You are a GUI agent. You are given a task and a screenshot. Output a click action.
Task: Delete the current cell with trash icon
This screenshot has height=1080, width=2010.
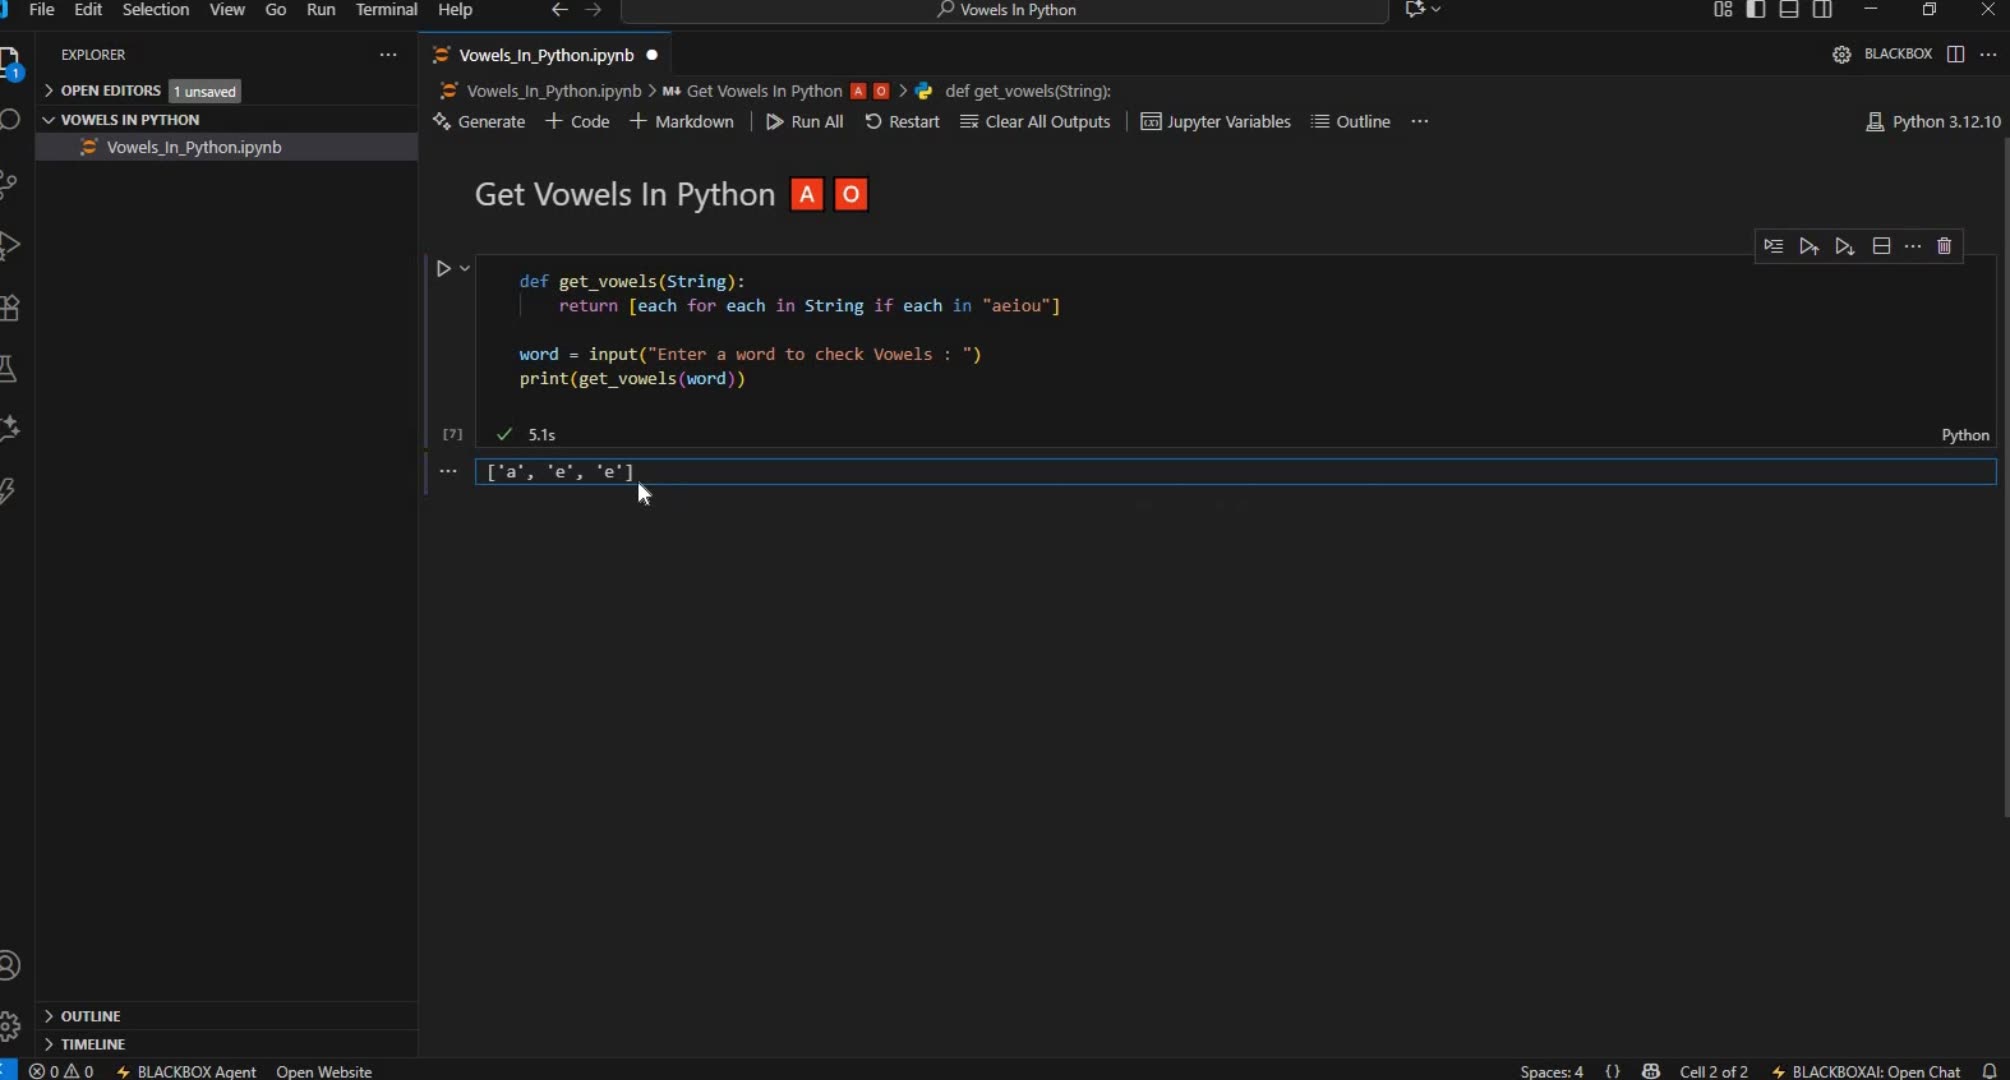click(x=1944, y=246)
